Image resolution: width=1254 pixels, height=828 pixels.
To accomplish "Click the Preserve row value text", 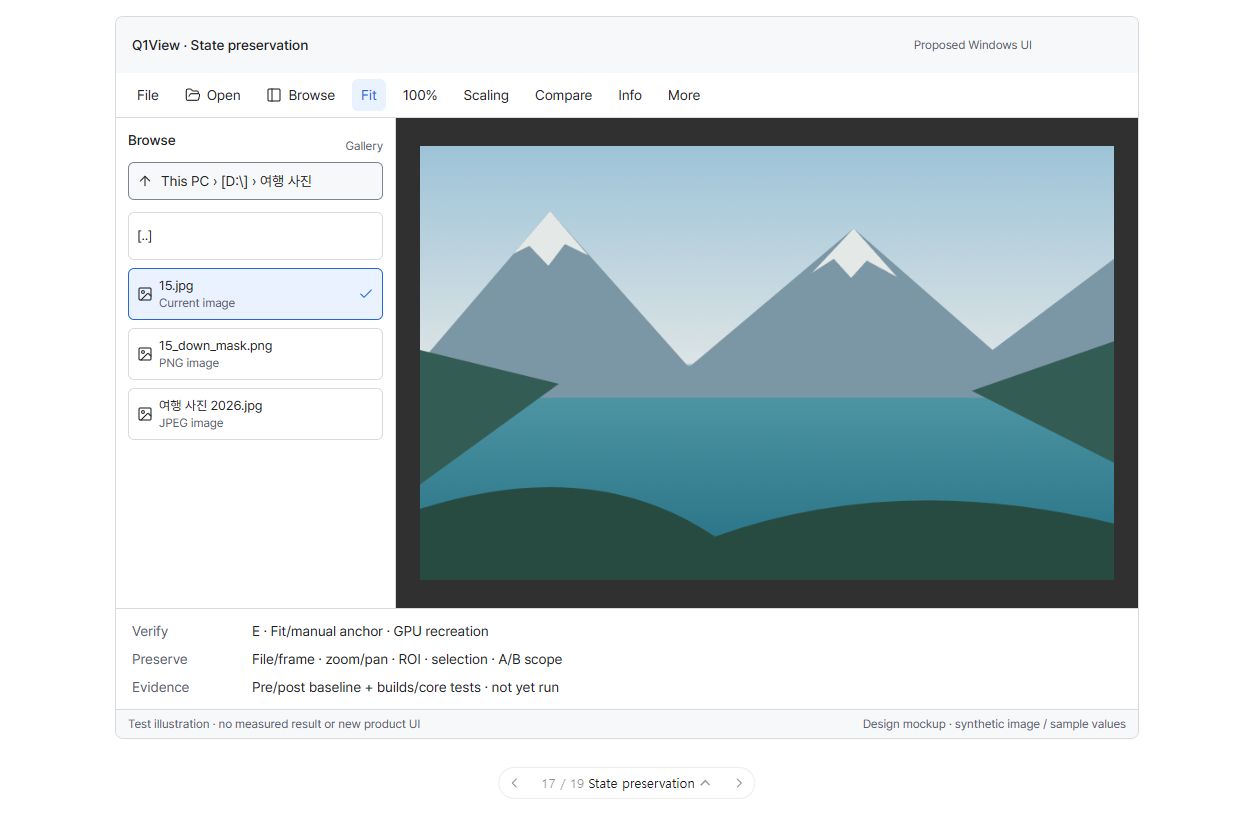I will coord(407,659).
